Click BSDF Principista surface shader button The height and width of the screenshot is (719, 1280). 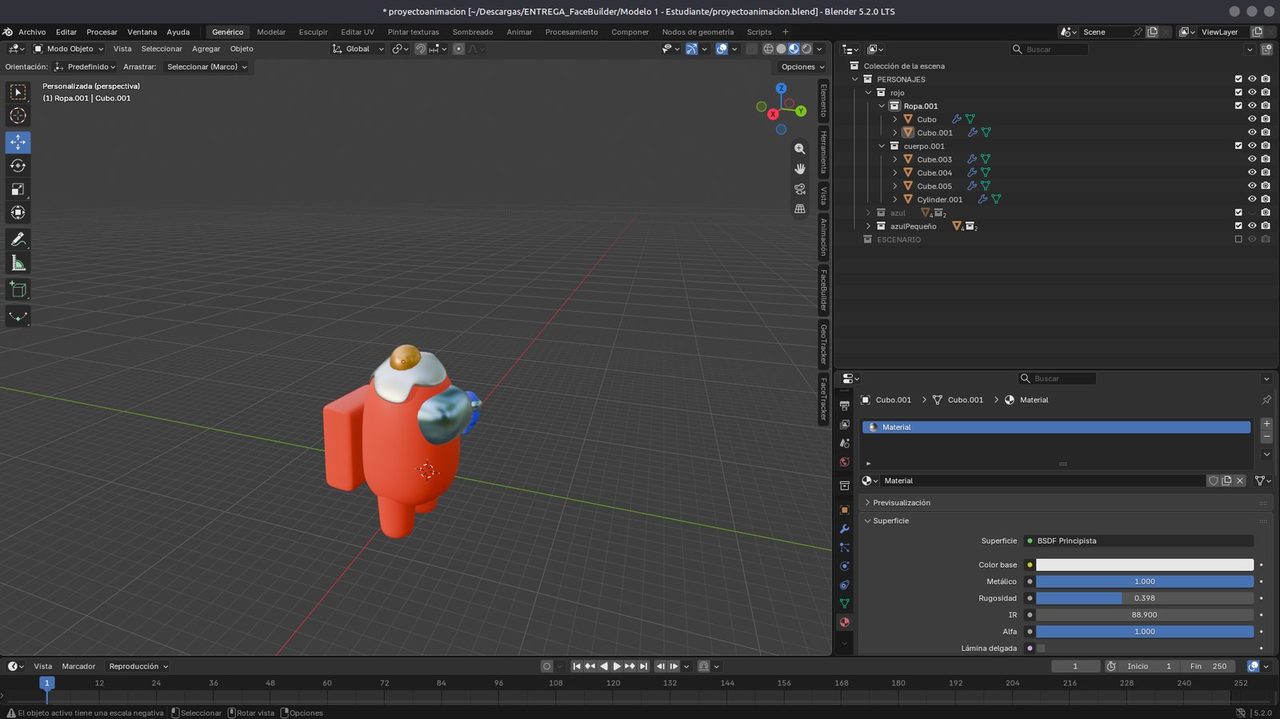[x=1138, y=541]
